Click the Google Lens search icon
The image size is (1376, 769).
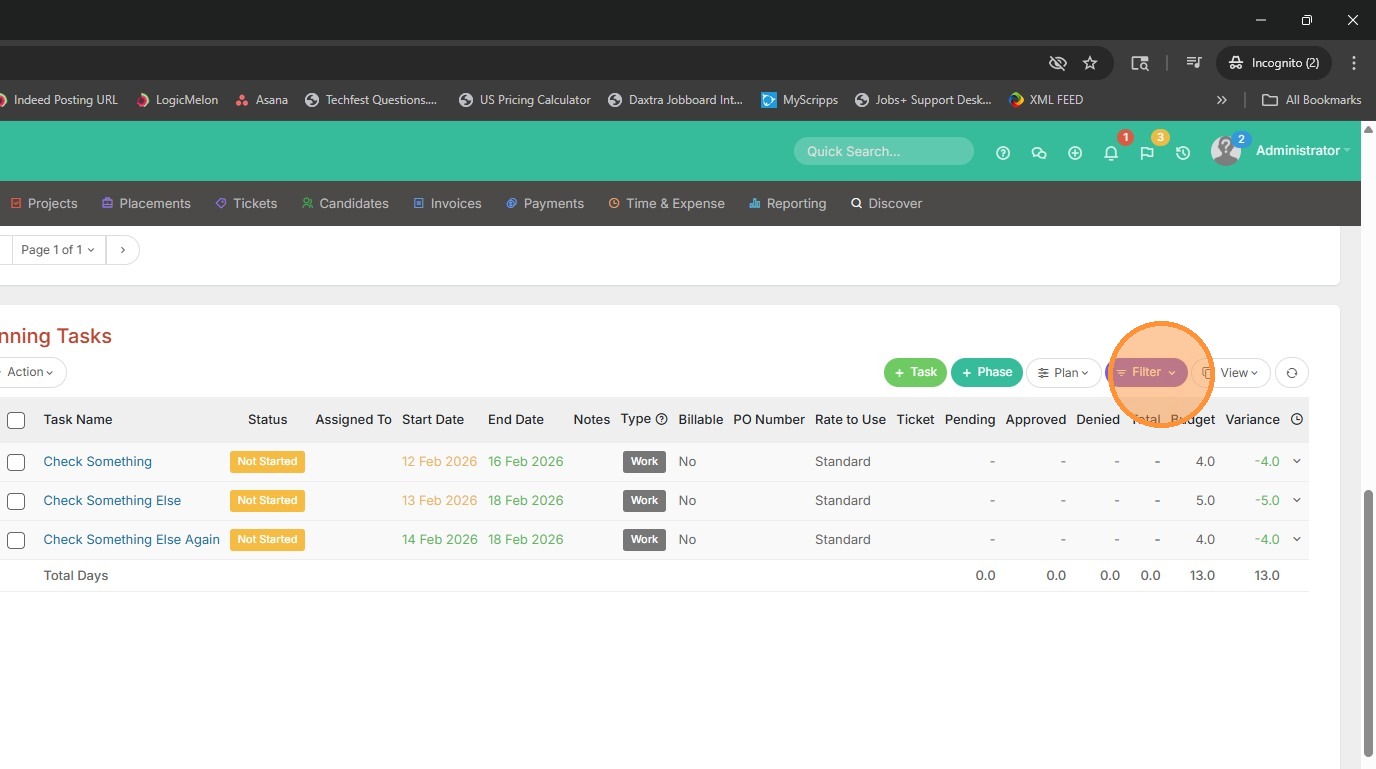(1140, 63)
